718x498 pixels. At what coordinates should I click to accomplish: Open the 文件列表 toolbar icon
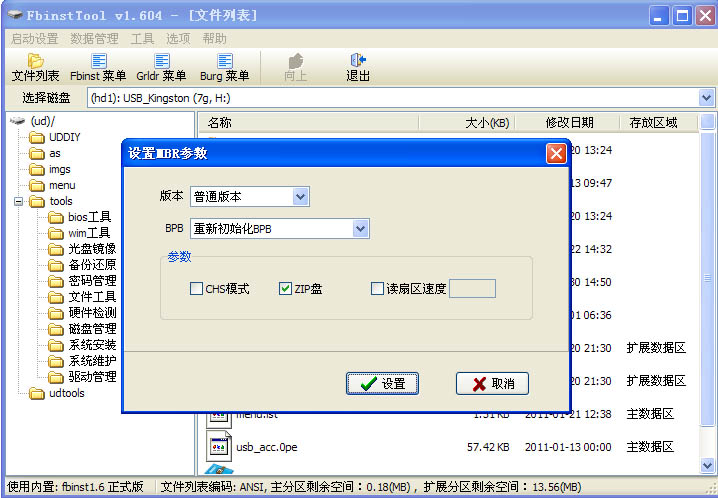tap(35, 67)
